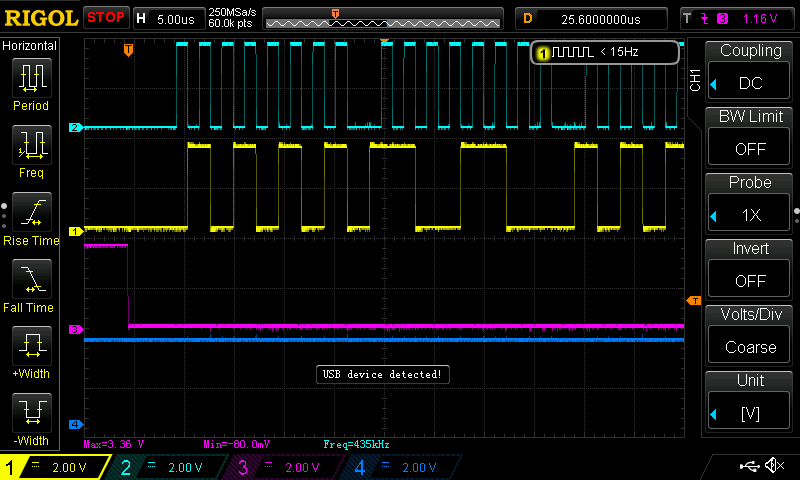Screen dimensions: 800x480
Task: Click the trigger level 1.16 V readout
Action: (760, 19)
